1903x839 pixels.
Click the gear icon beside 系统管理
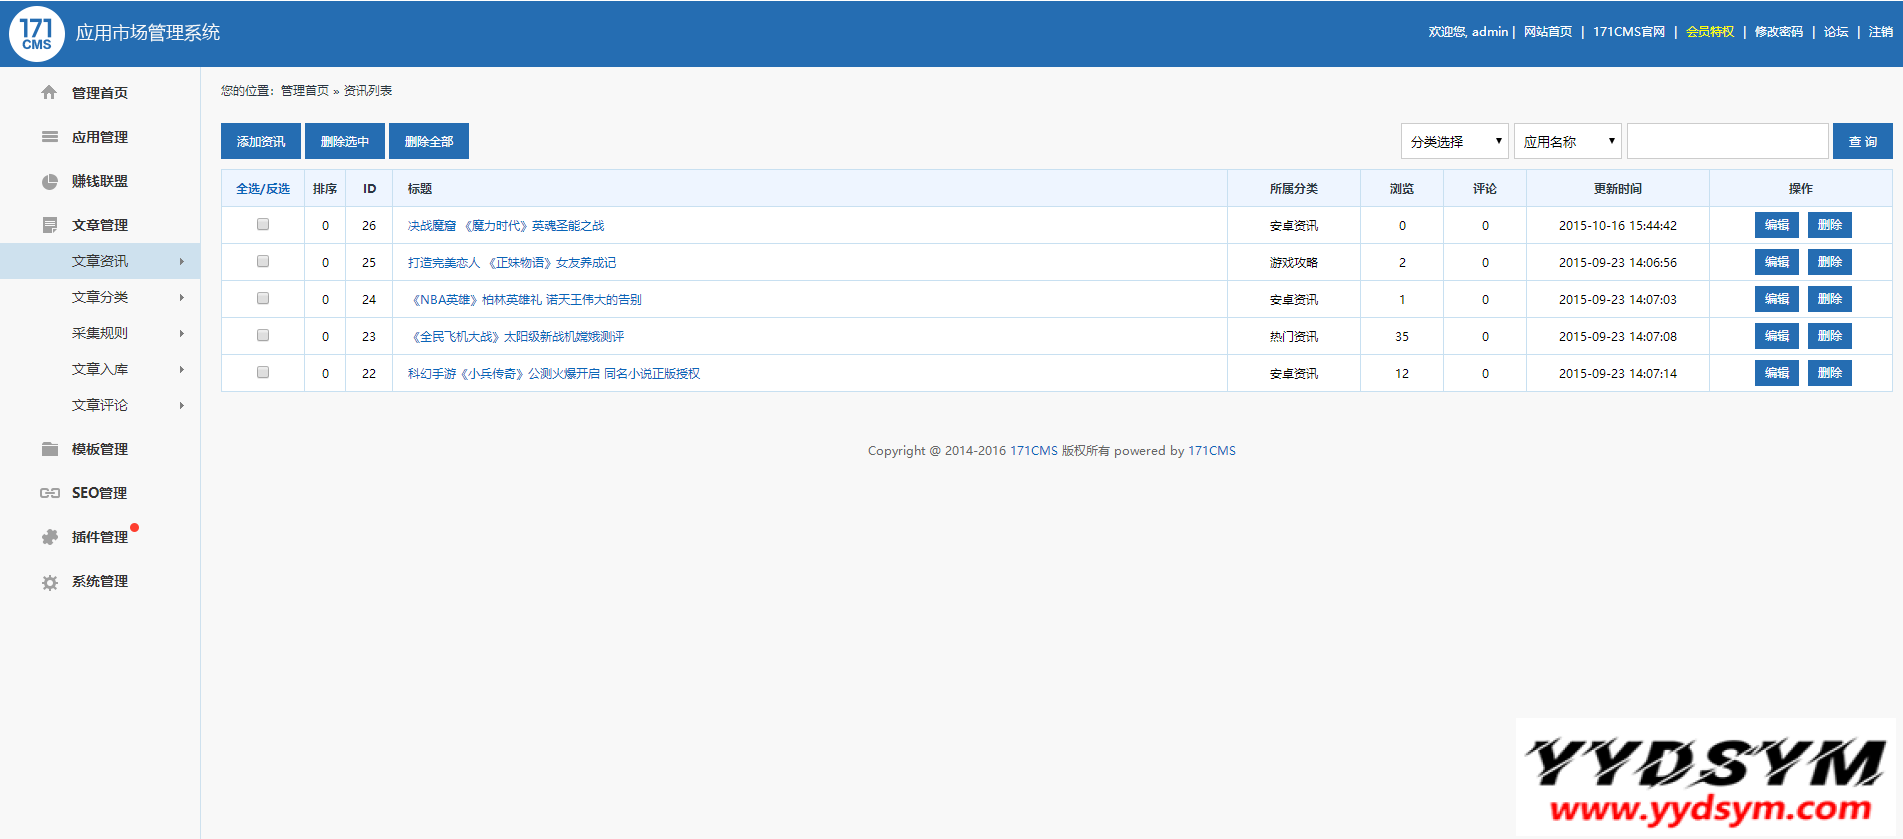49,582
